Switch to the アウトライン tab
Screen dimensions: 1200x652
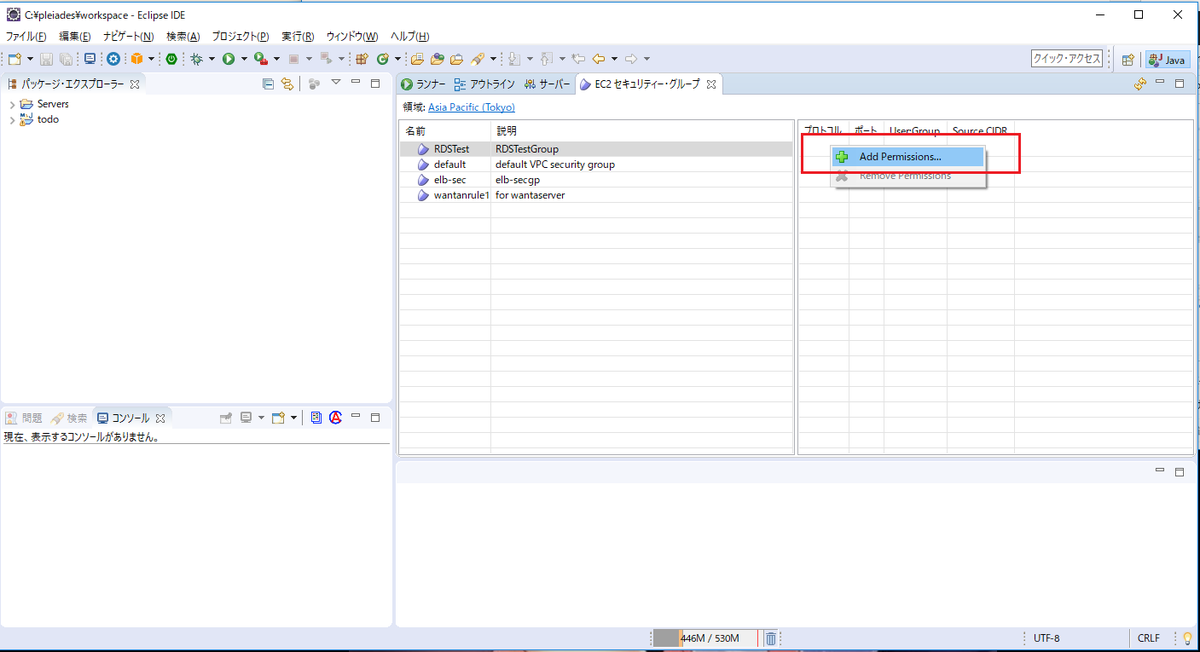[484, 84]
